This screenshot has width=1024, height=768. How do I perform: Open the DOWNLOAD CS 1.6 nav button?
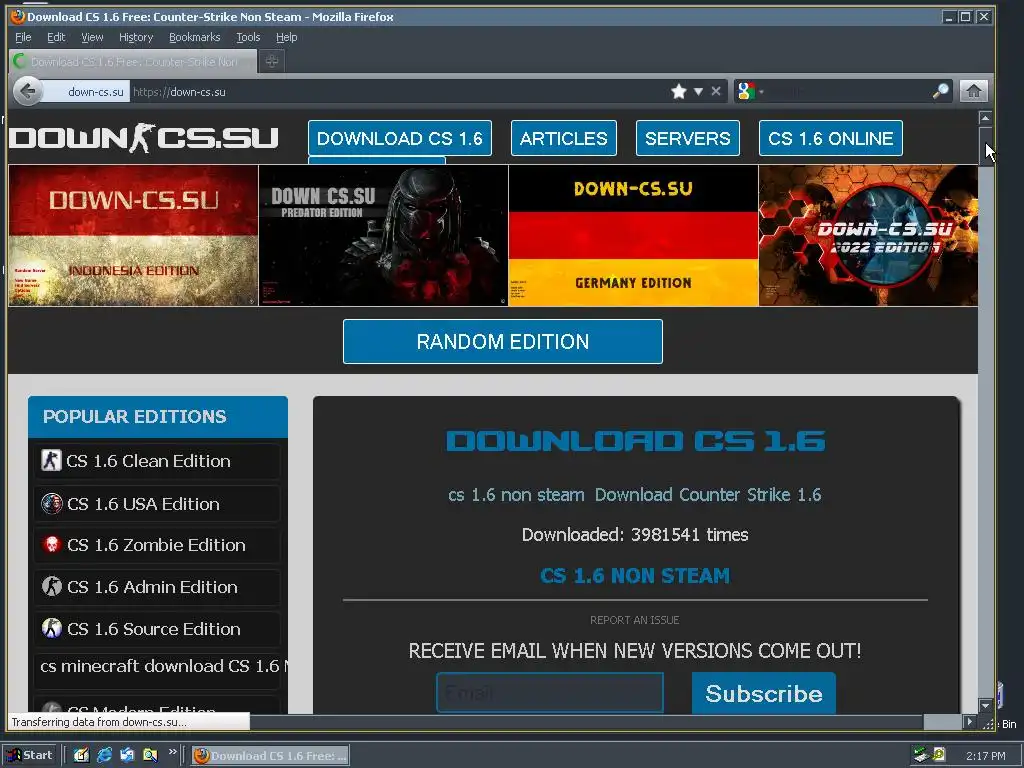tap(400, 138)
